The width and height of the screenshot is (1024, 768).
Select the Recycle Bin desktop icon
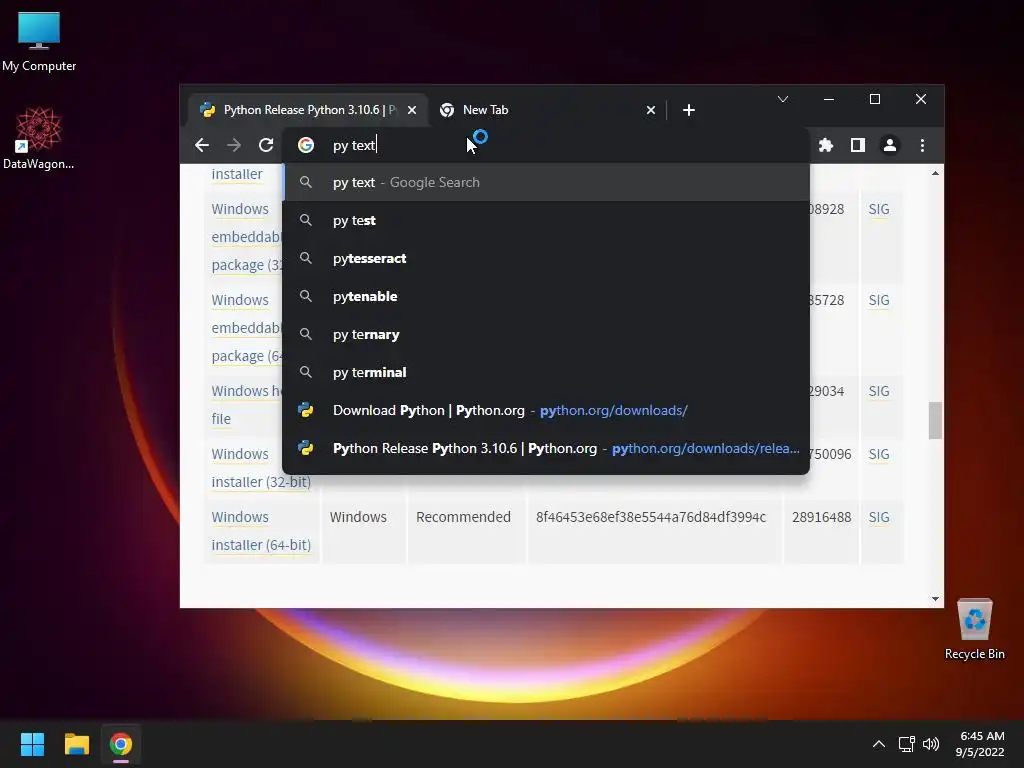(974, 630)
